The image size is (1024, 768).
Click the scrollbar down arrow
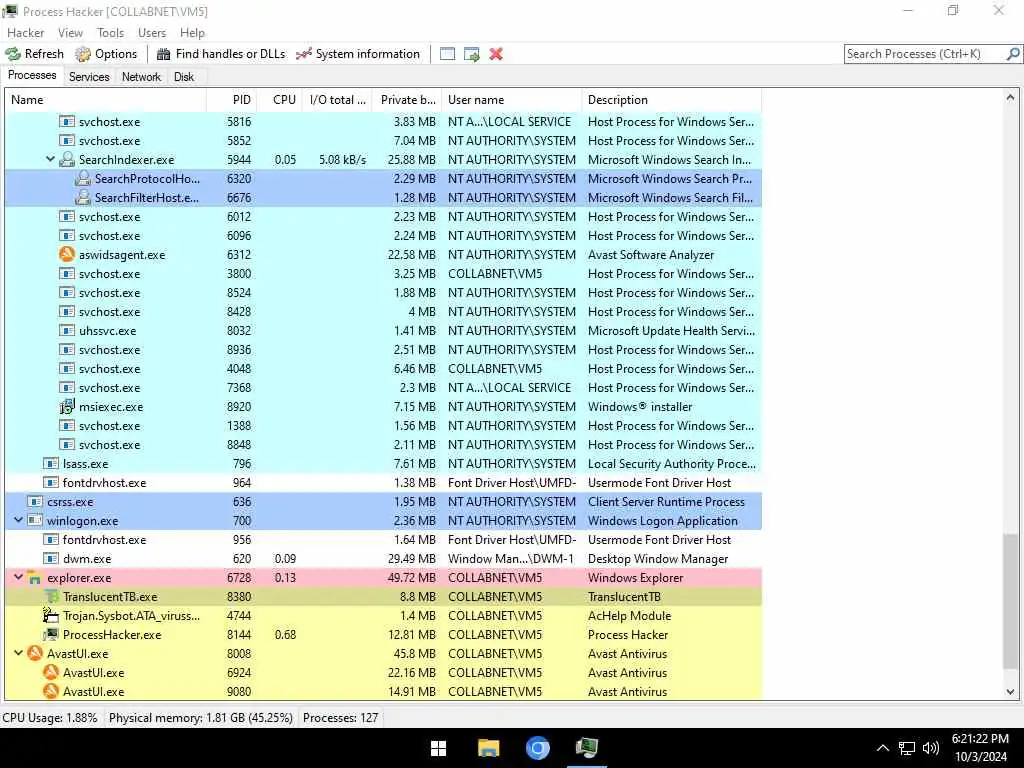click(x=1010, y=692)
